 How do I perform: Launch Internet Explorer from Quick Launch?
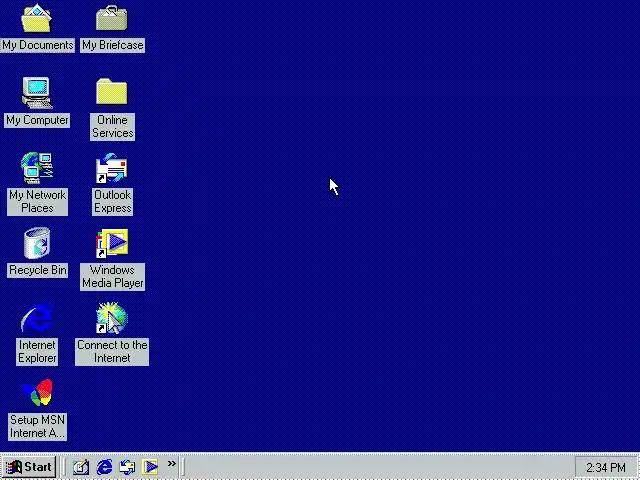coord(104,467)
